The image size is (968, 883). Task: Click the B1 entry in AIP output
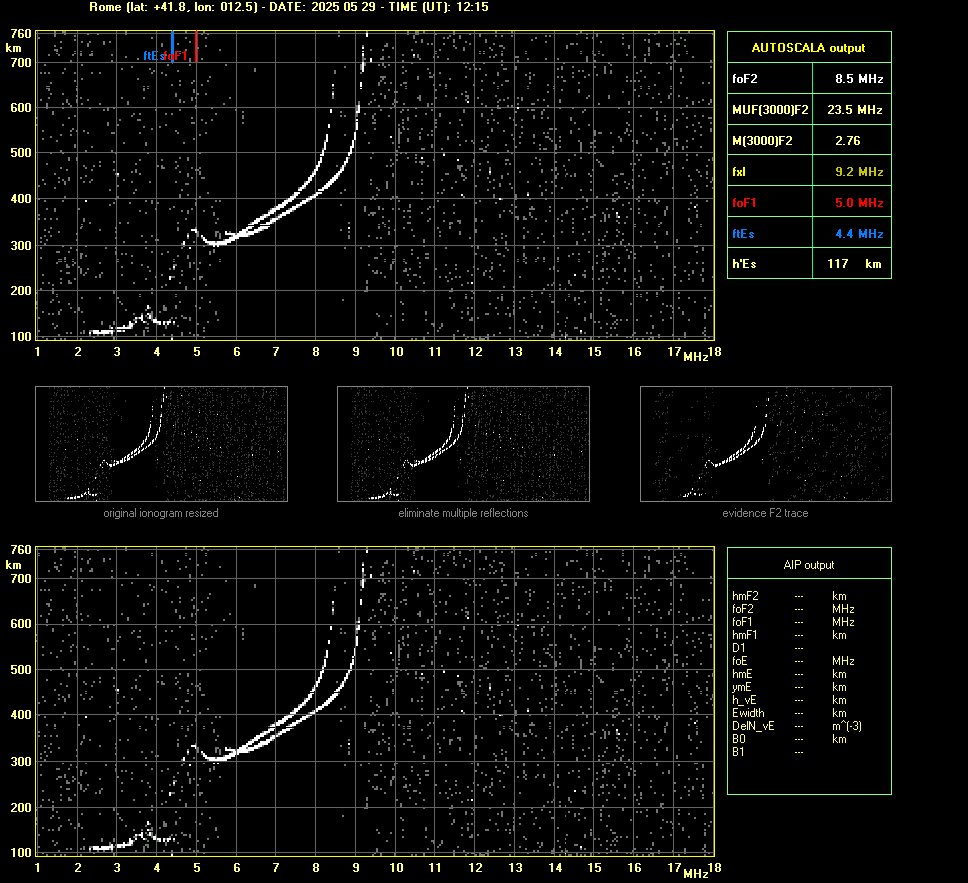point(768,752)
